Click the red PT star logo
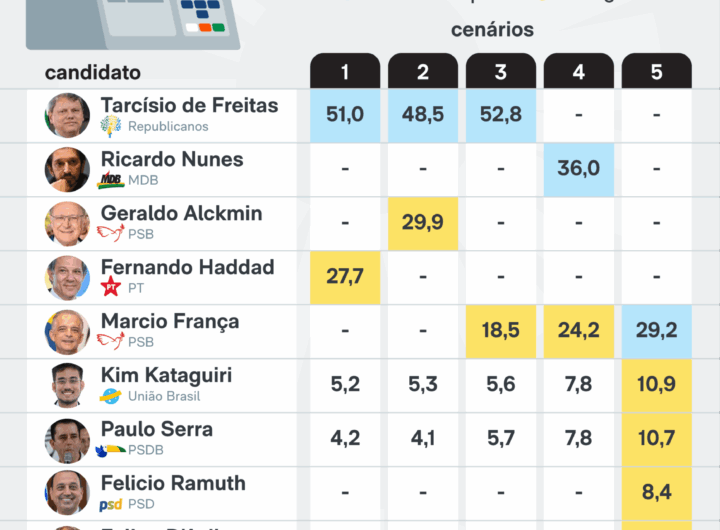 click(x=110, y=288)
